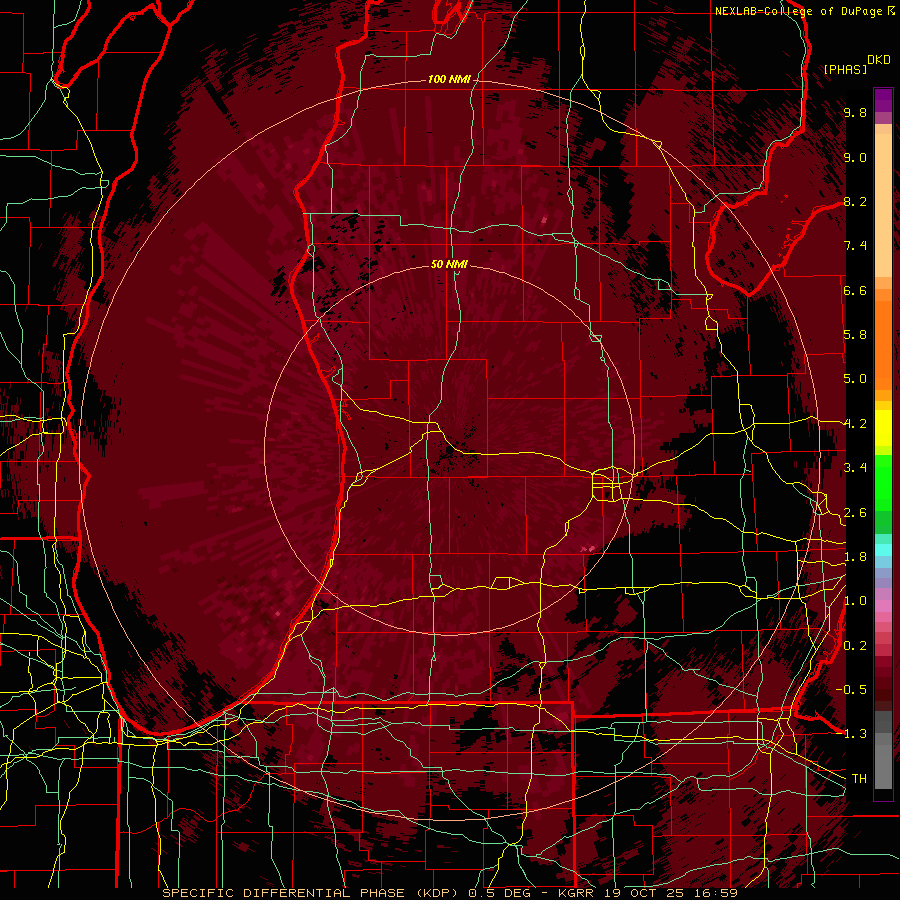This screenshot has width=900, height=900.
Task: Click the 50 NMI range ring label
Action: (x=449, y=264)
